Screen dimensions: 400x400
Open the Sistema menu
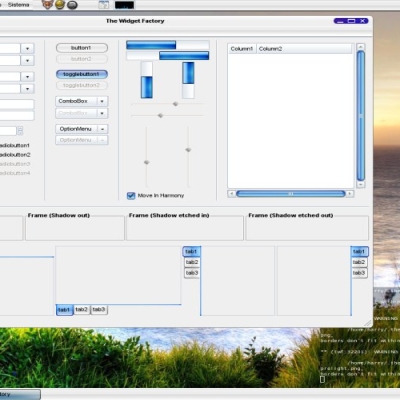(x=18, y=5)
